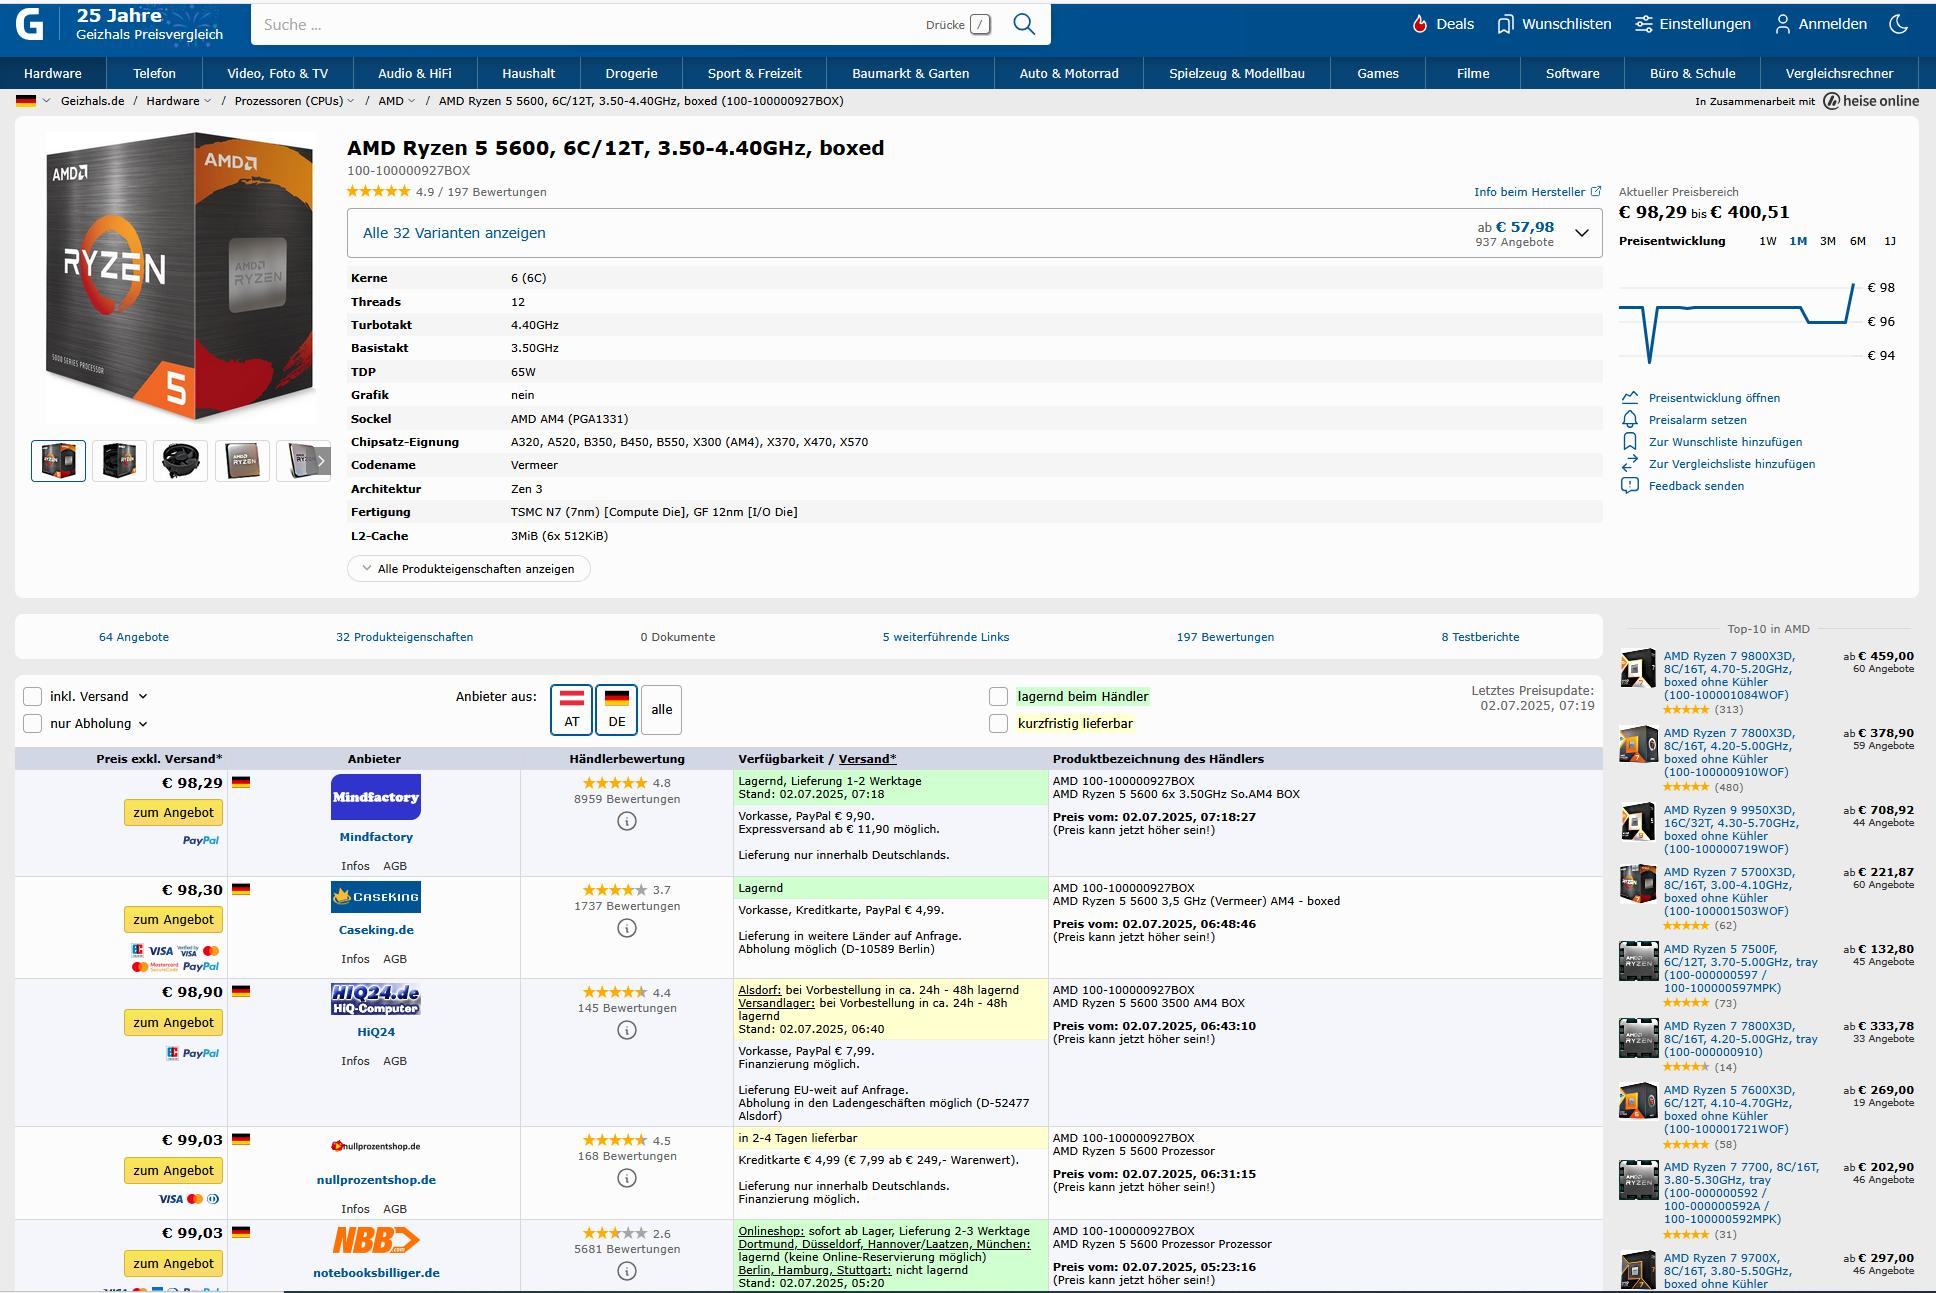Open Video, Foto & TV category
The height and width of the screenshot is (1293, 1936).
click(277, 73)
